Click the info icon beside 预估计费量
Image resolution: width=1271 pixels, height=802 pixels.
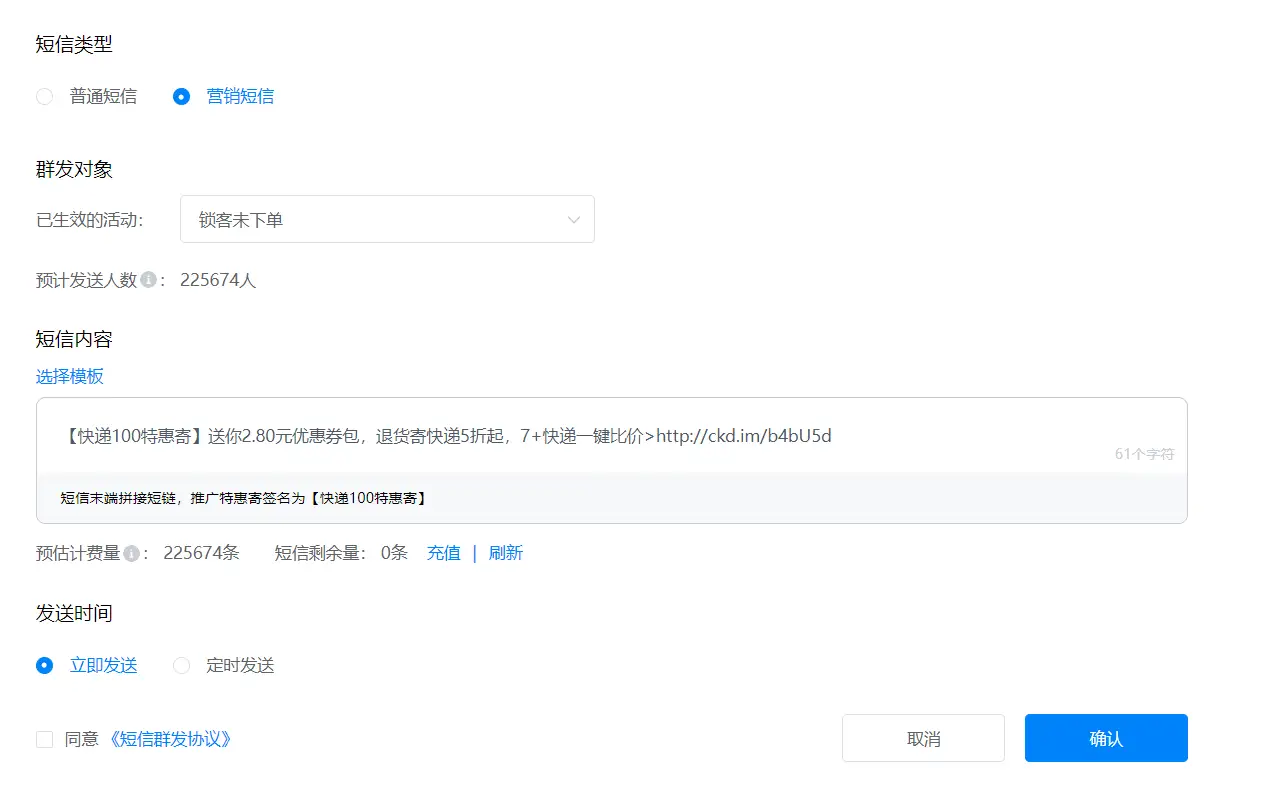coord(131,554)
